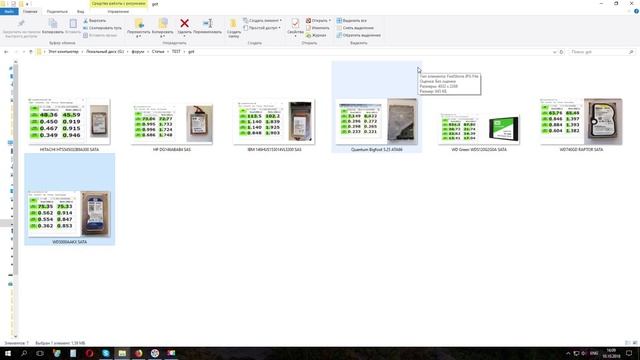Select the WD740GD RAPTOR SATA thumbnail
Viewport: 640px width, 360px height.
point(581,122)
